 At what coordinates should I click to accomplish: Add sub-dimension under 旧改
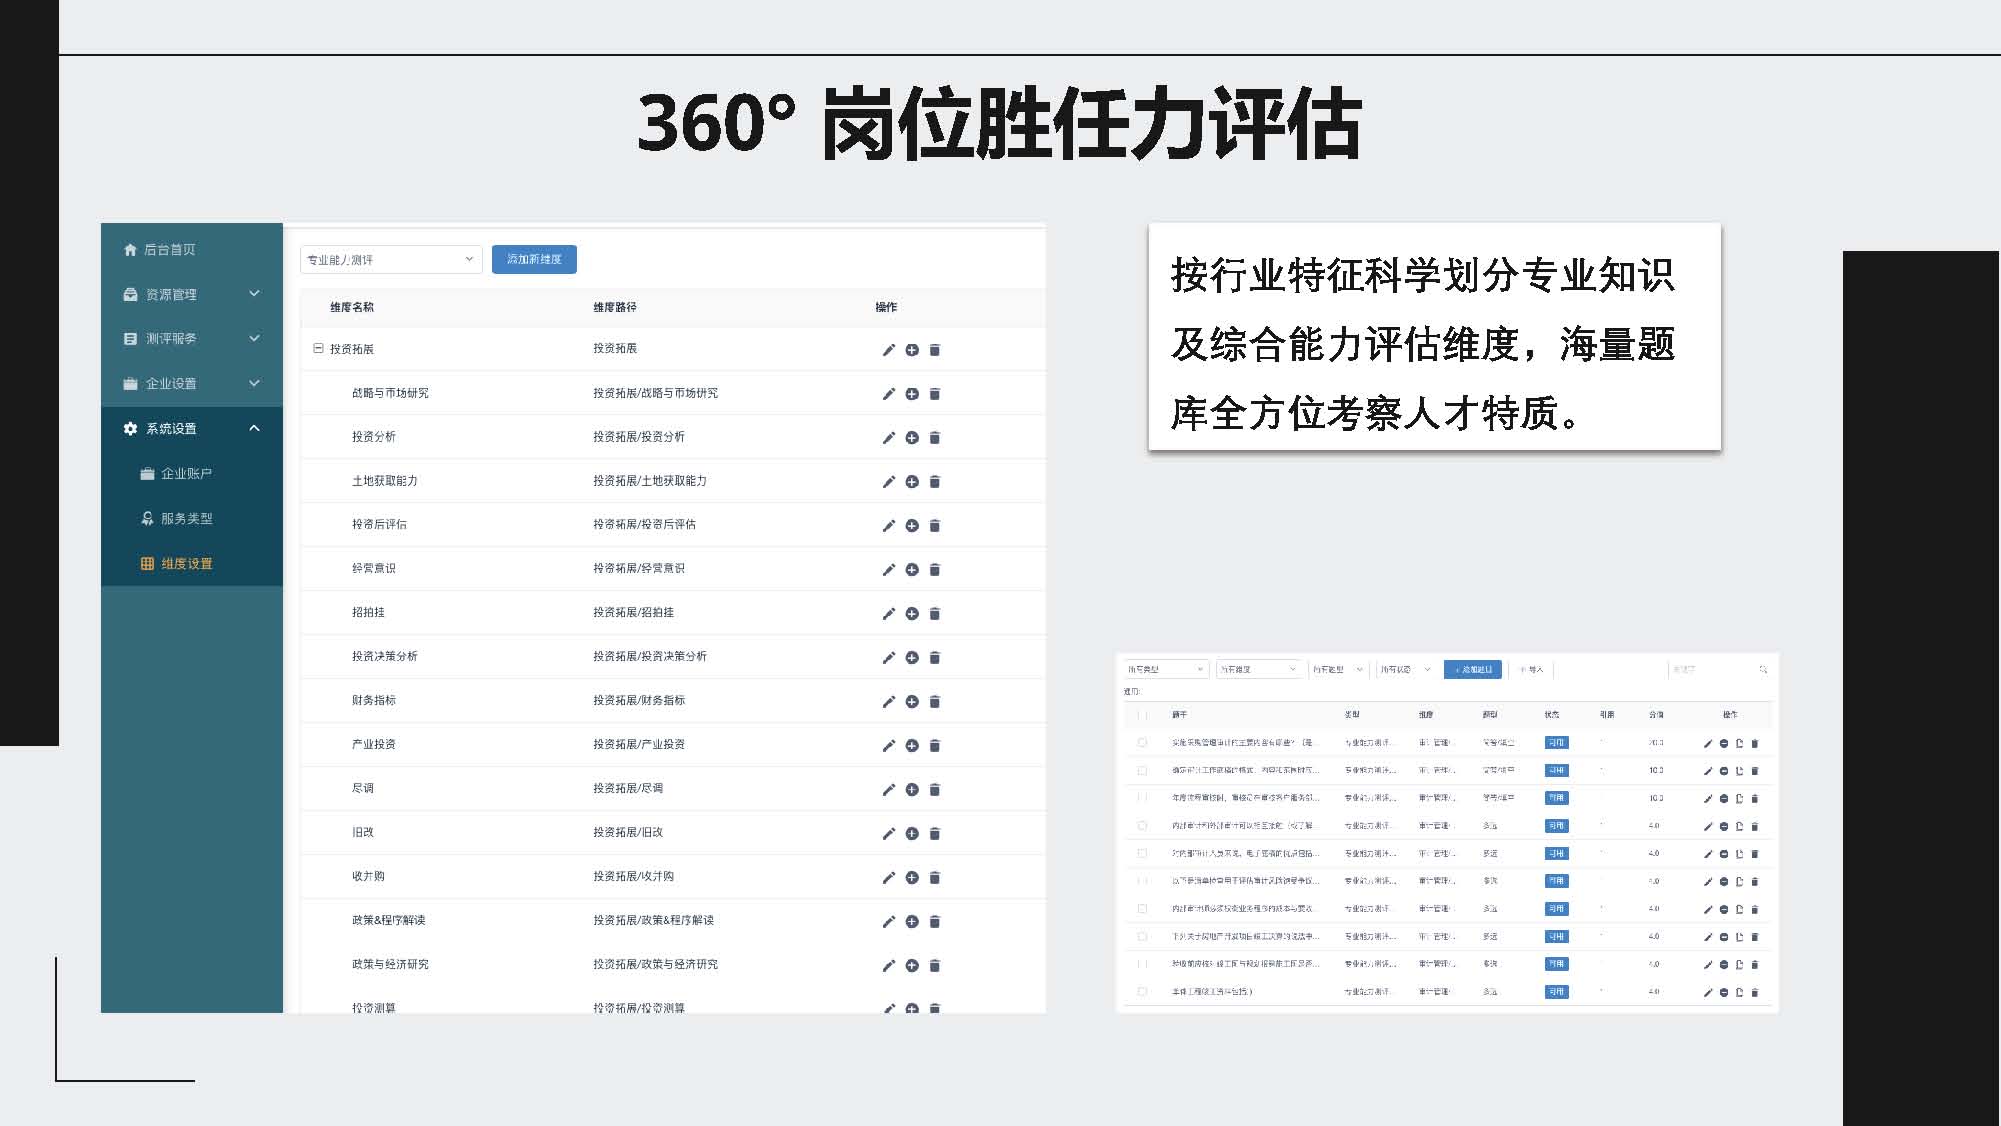912,834
